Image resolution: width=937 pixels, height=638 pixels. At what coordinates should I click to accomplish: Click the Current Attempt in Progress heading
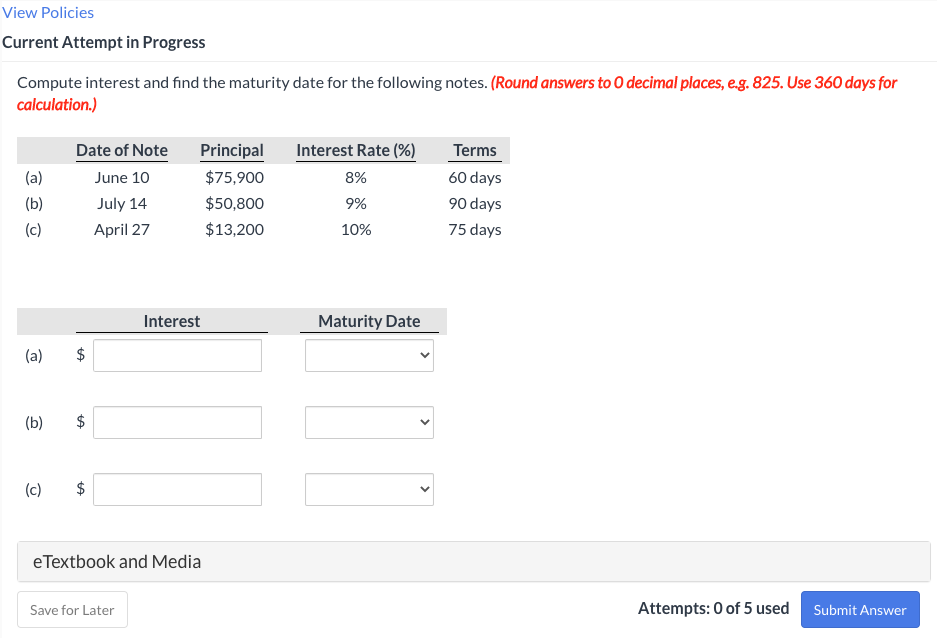104,42
